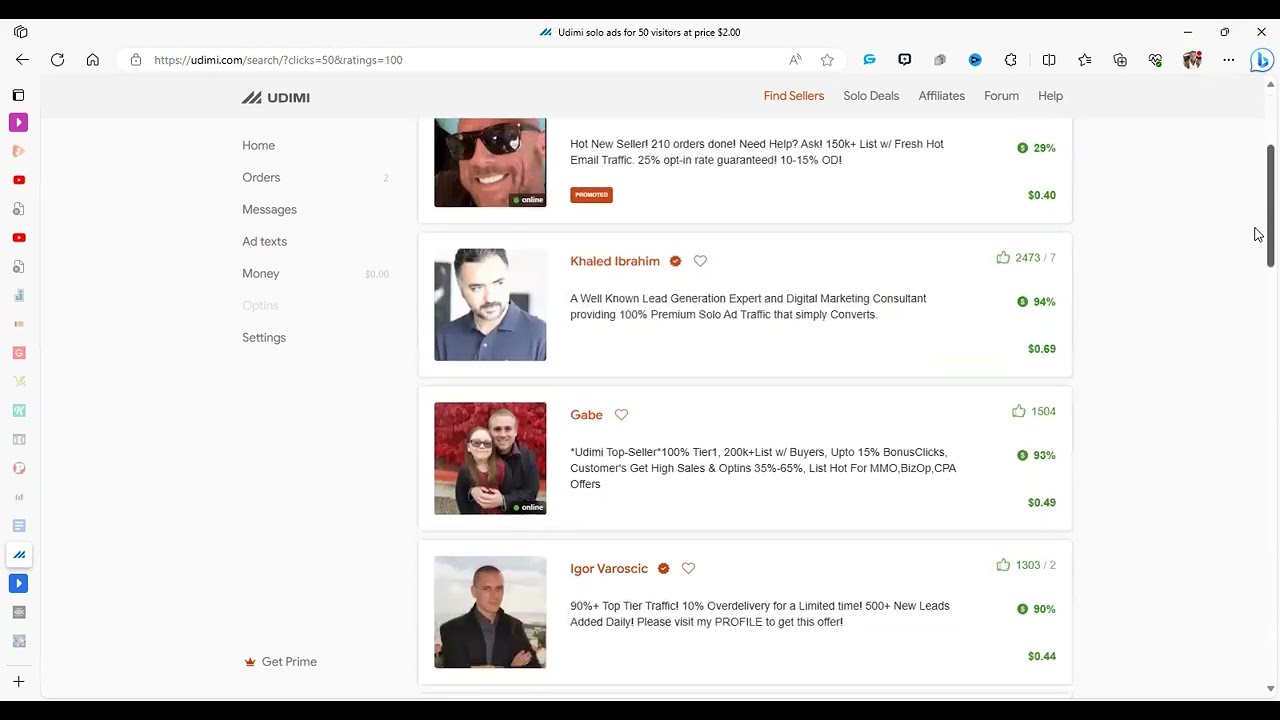Click the PROMOTED badge
Screen dimensions: 1280x720
point(591,195)
